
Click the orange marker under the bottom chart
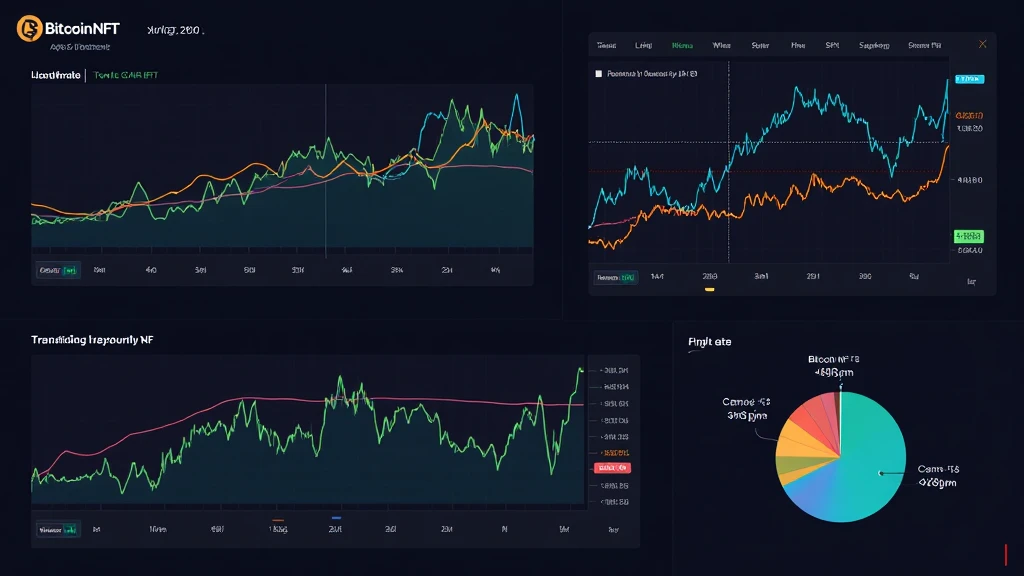(x=278, y=519)
